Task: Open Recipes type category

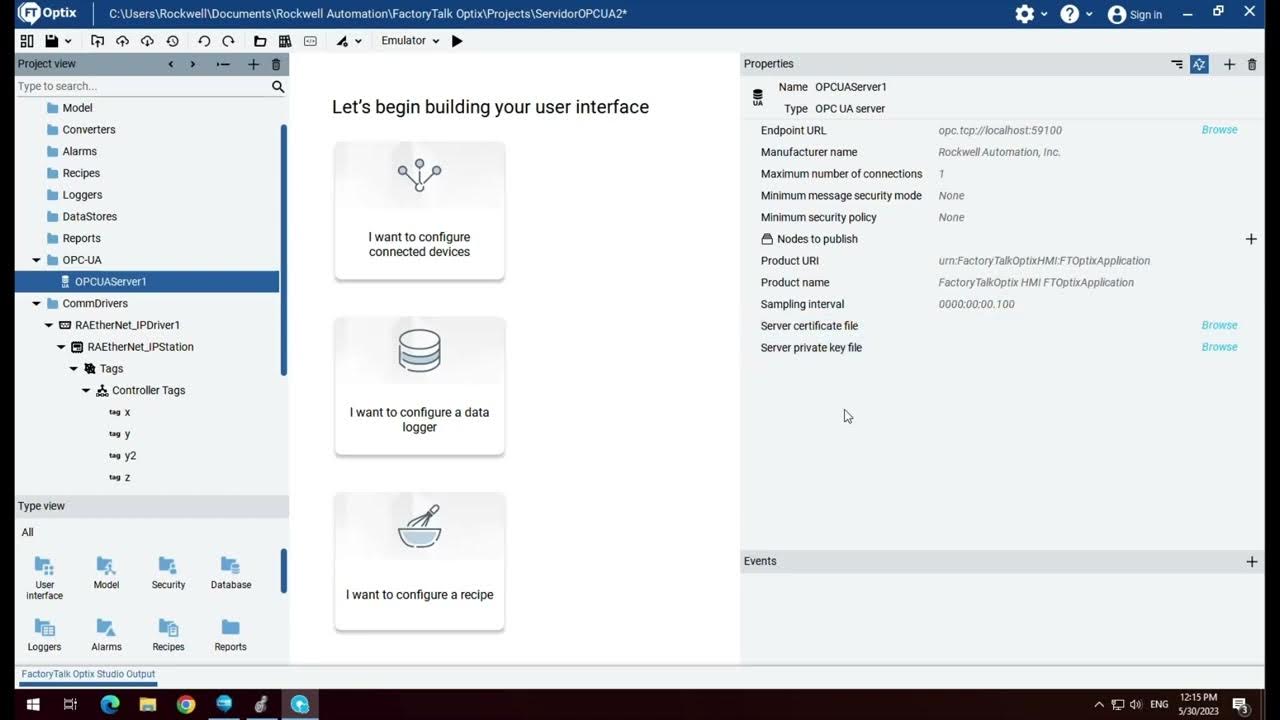Action: [x=168, y=635]
